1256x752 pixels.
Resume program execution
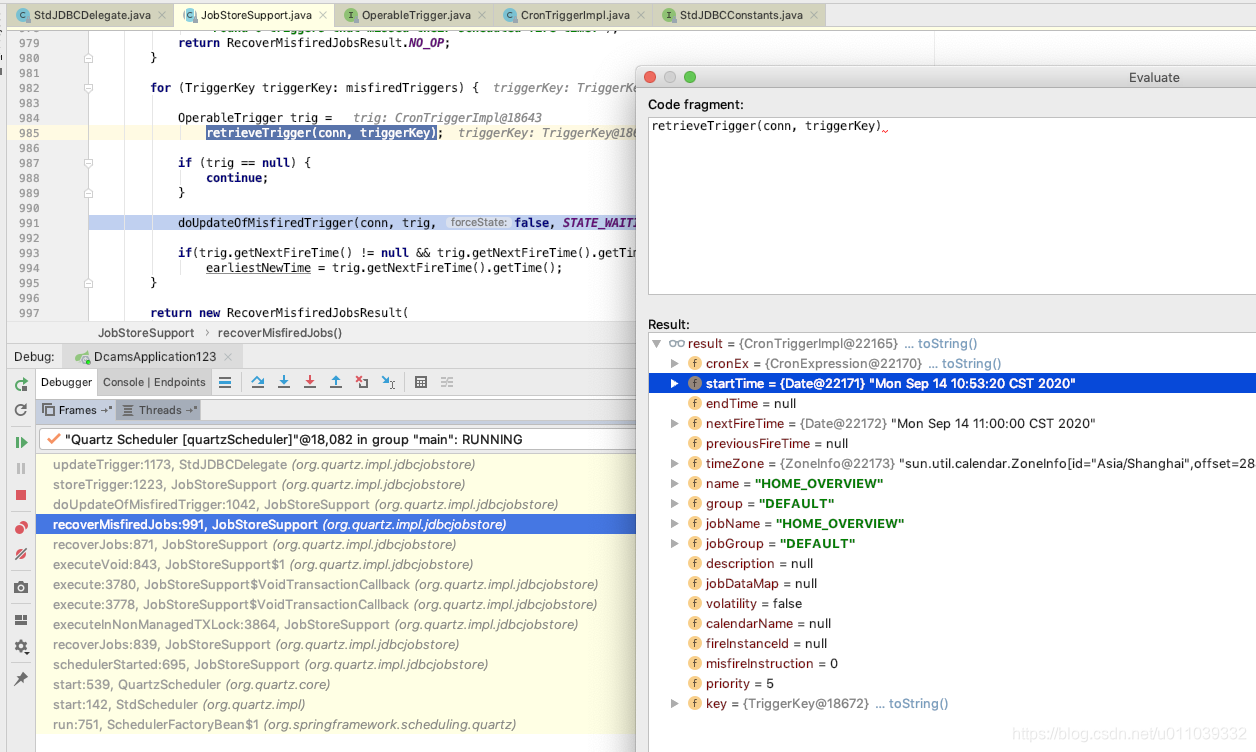pyautogui.click(x=21, y=442)
